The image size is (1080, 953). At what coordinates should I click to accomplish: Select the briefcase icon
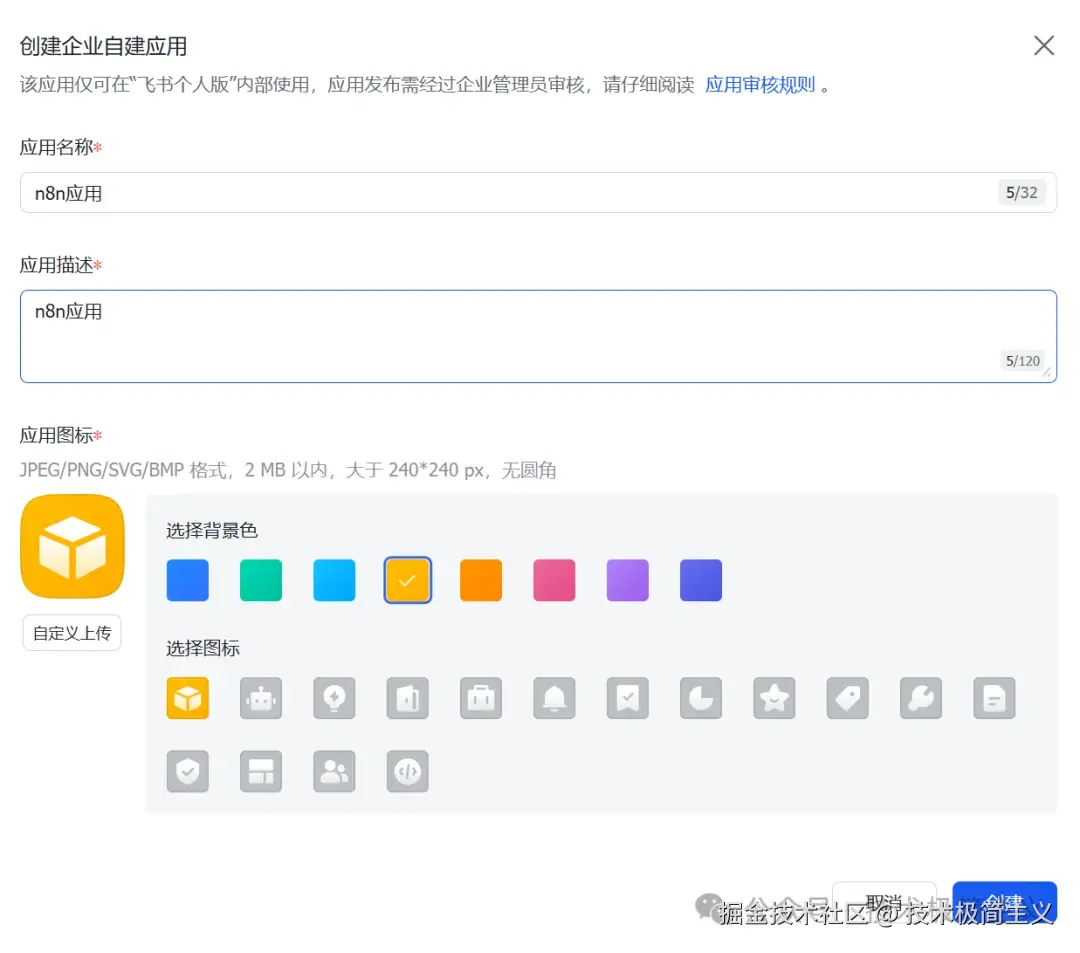[x=481, y=698]
